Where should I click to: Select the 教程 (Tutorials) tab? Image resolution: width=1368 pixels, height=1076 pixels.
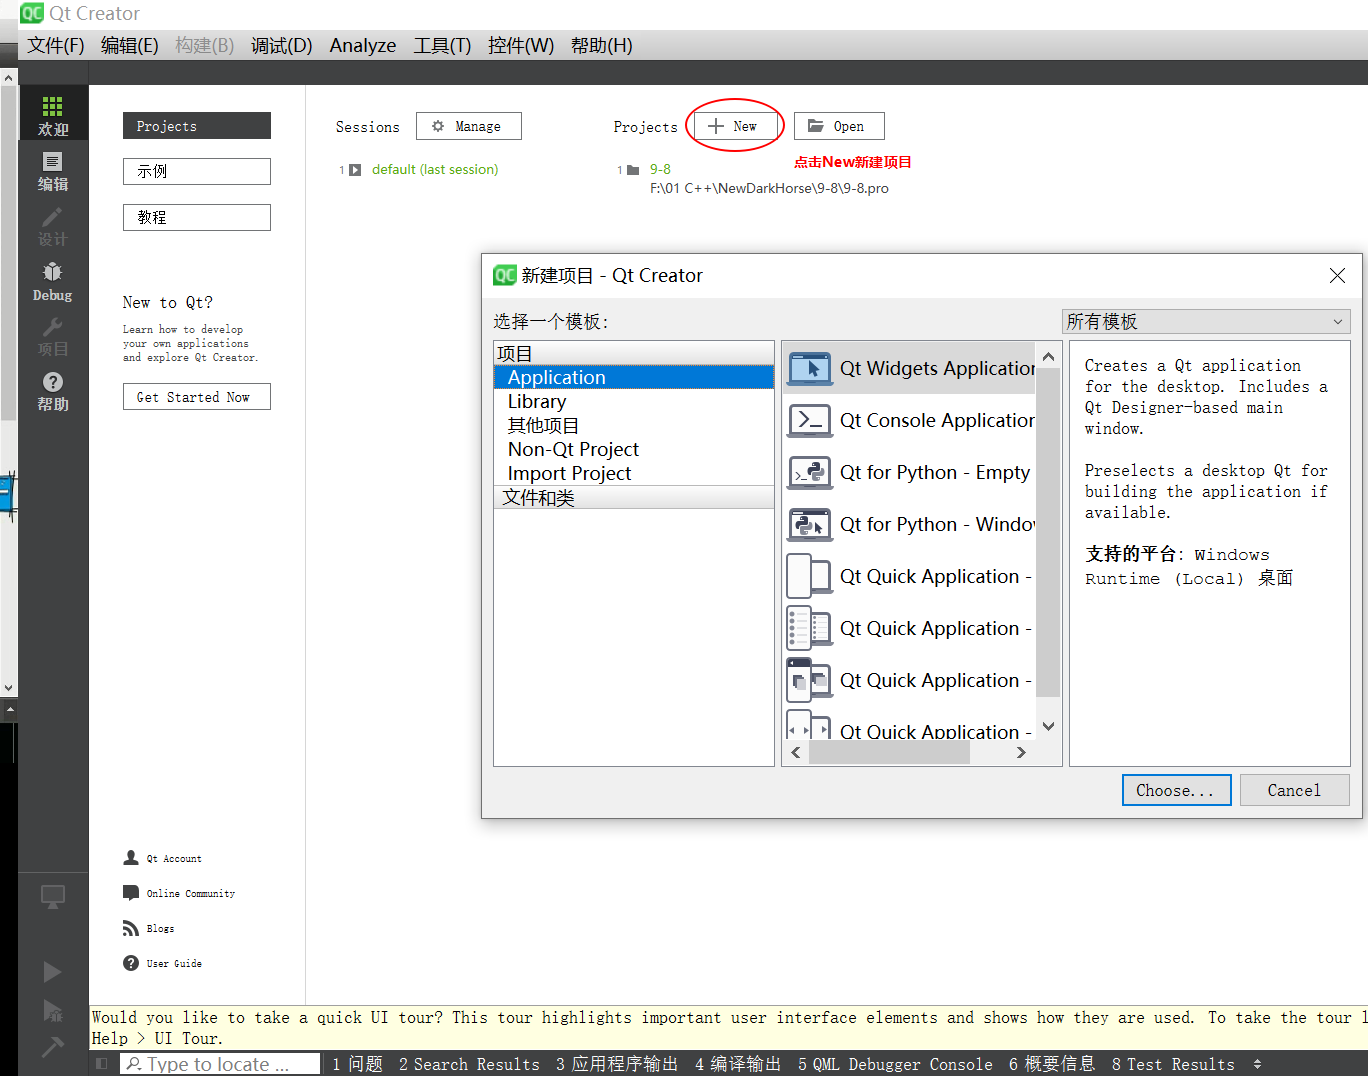click(197, 217)
